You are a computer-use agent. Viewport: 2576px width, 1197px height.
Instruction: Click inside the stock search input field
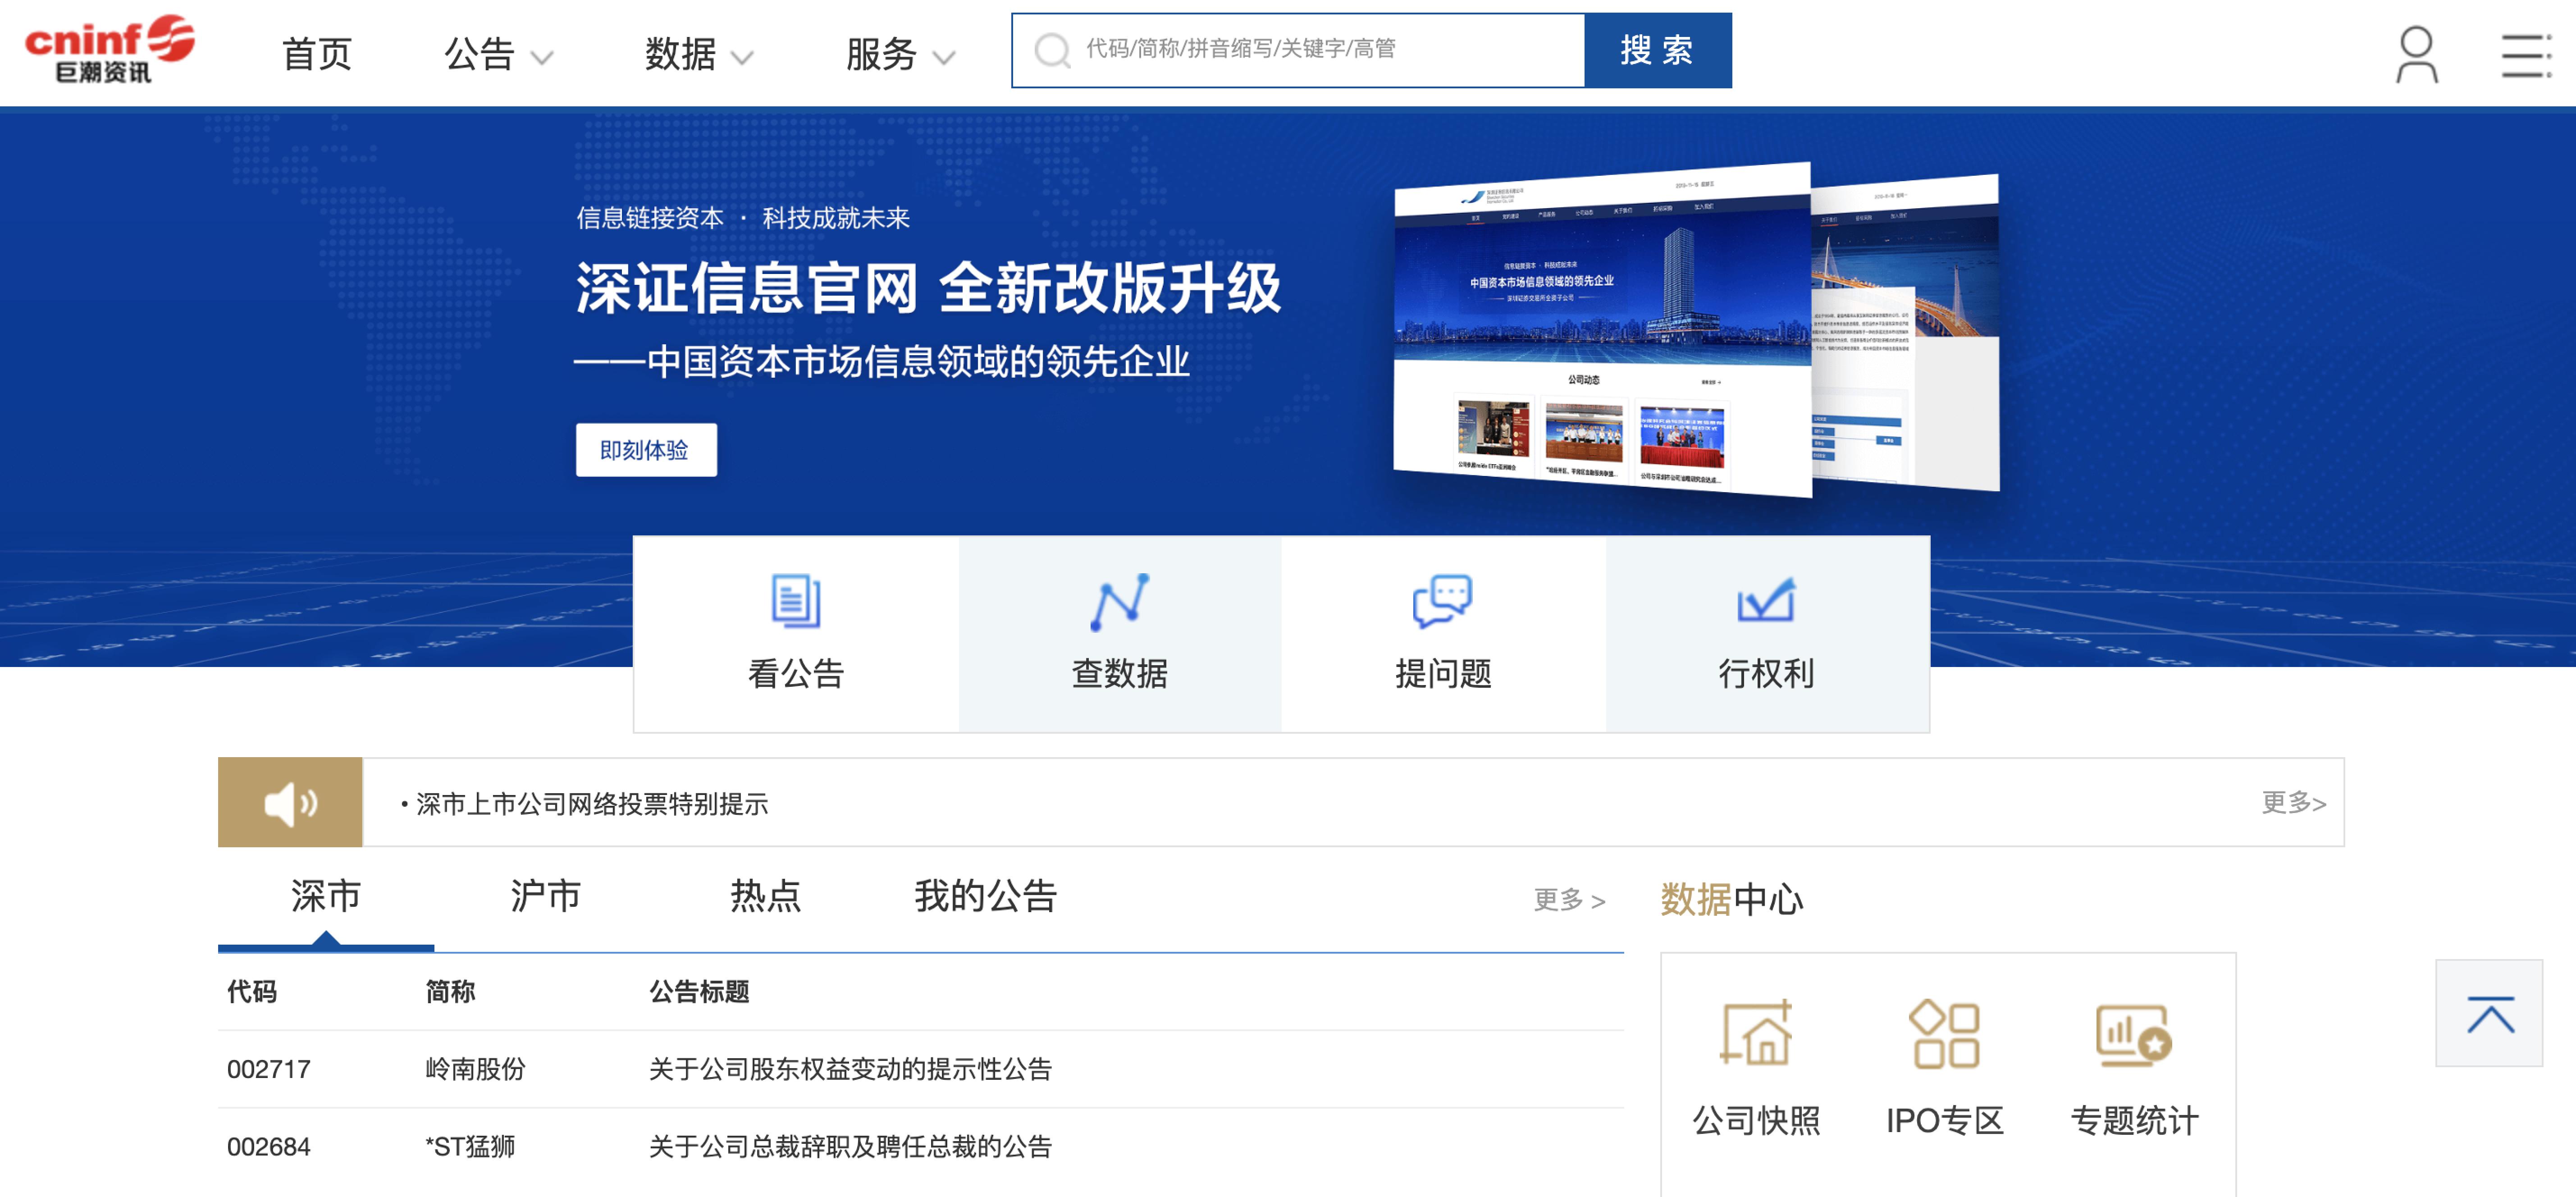pyautogui.click(x=1300, y=49)
